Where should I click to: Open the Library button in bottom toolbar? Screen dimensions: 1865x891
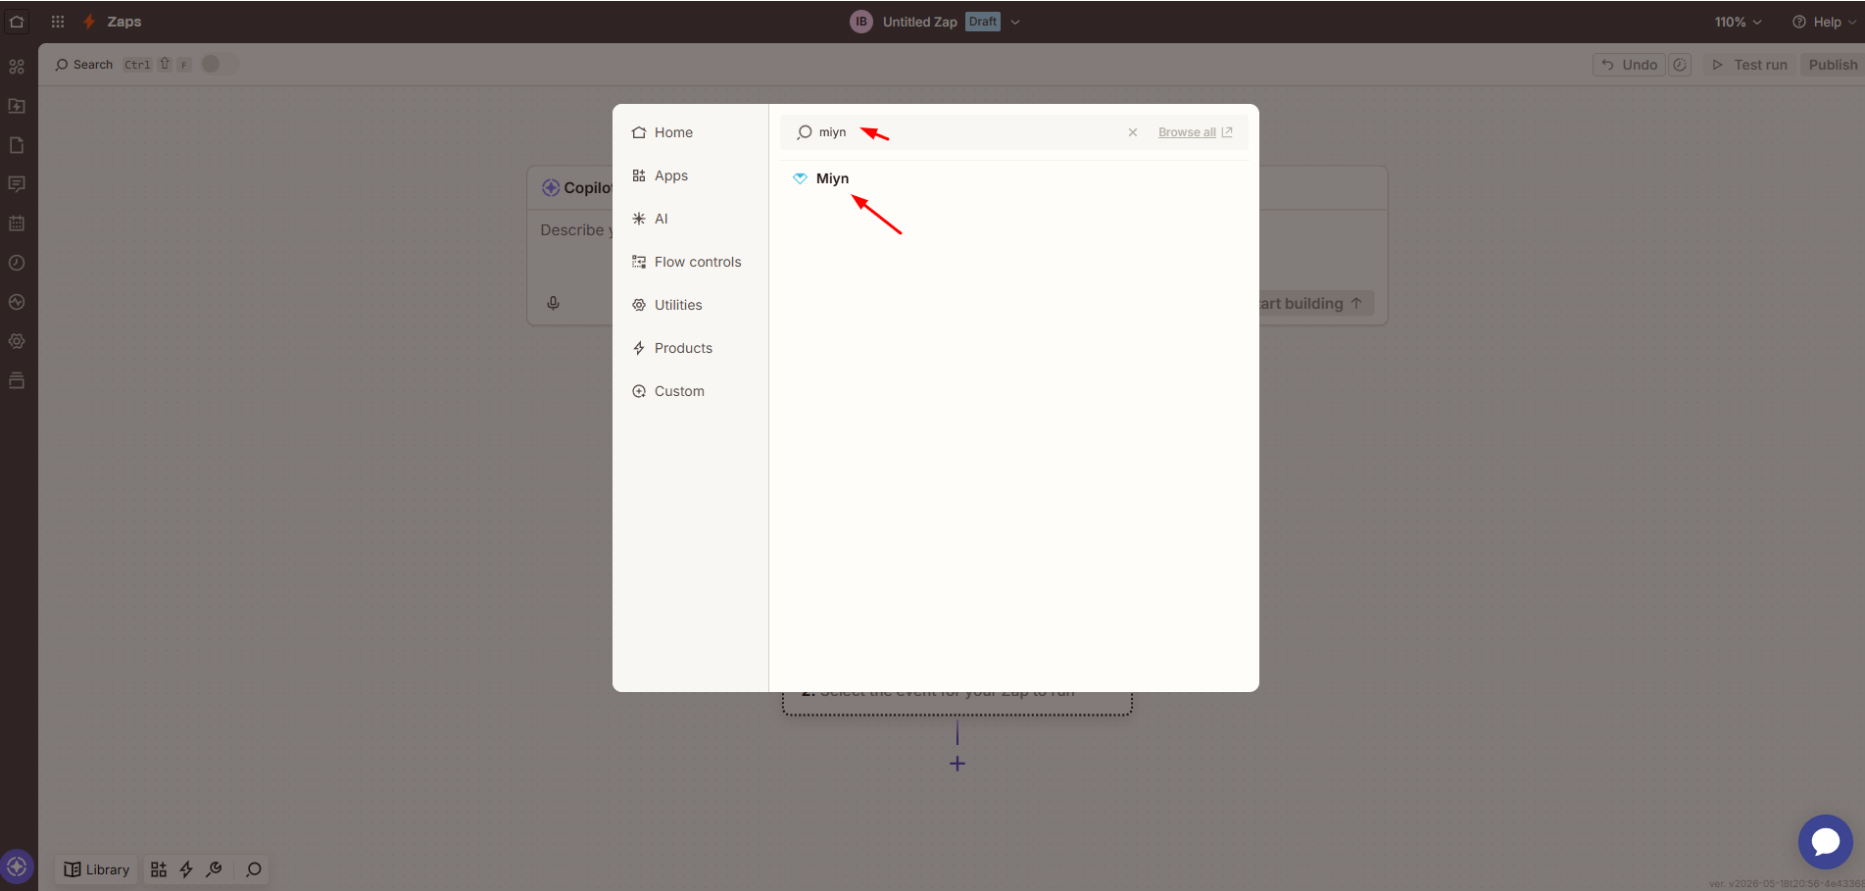(x=97, y=870)
